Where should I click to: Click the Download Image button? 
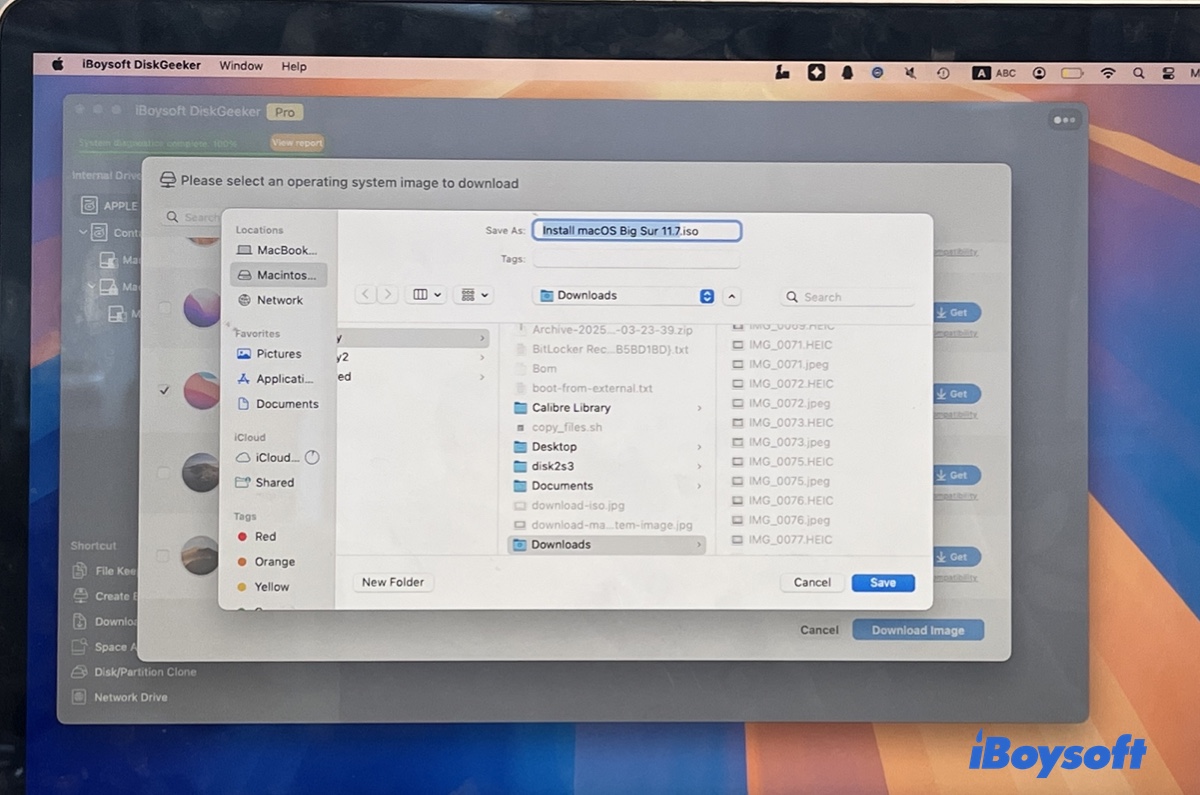point(918,630)
